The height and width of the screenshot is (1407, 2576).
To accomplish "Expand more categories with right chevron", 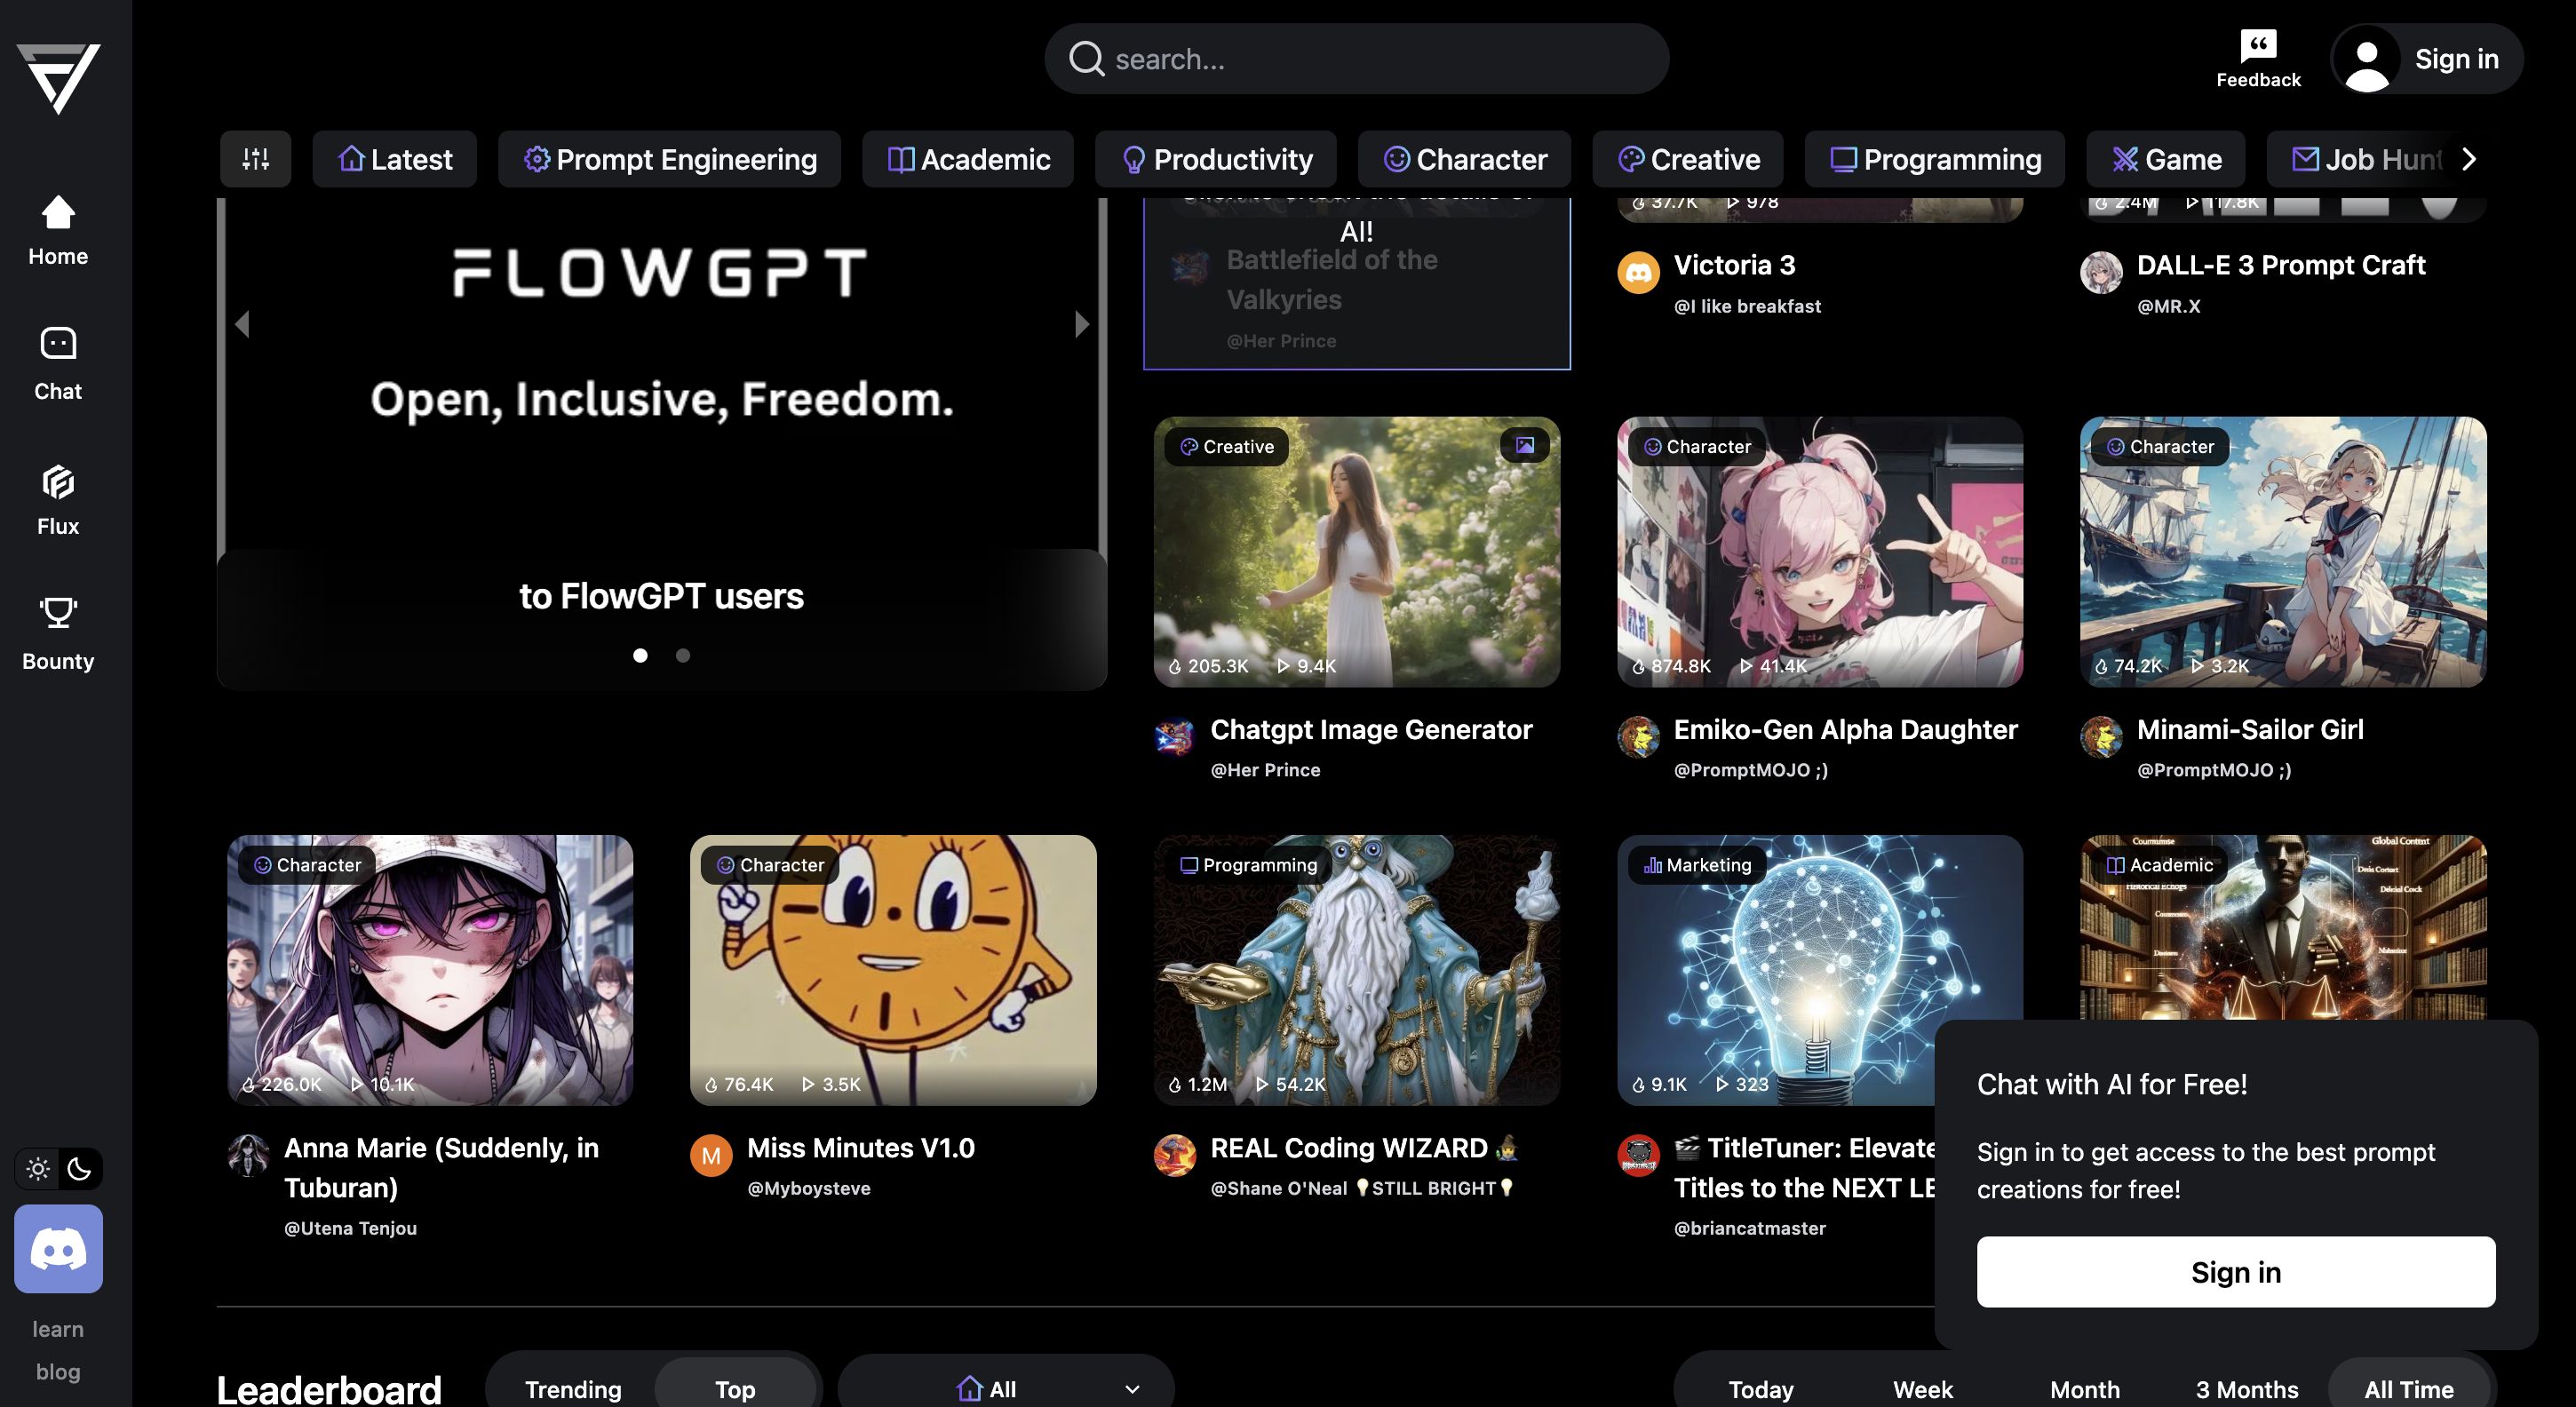I will pyautogui.click(x=2468, y=159).
